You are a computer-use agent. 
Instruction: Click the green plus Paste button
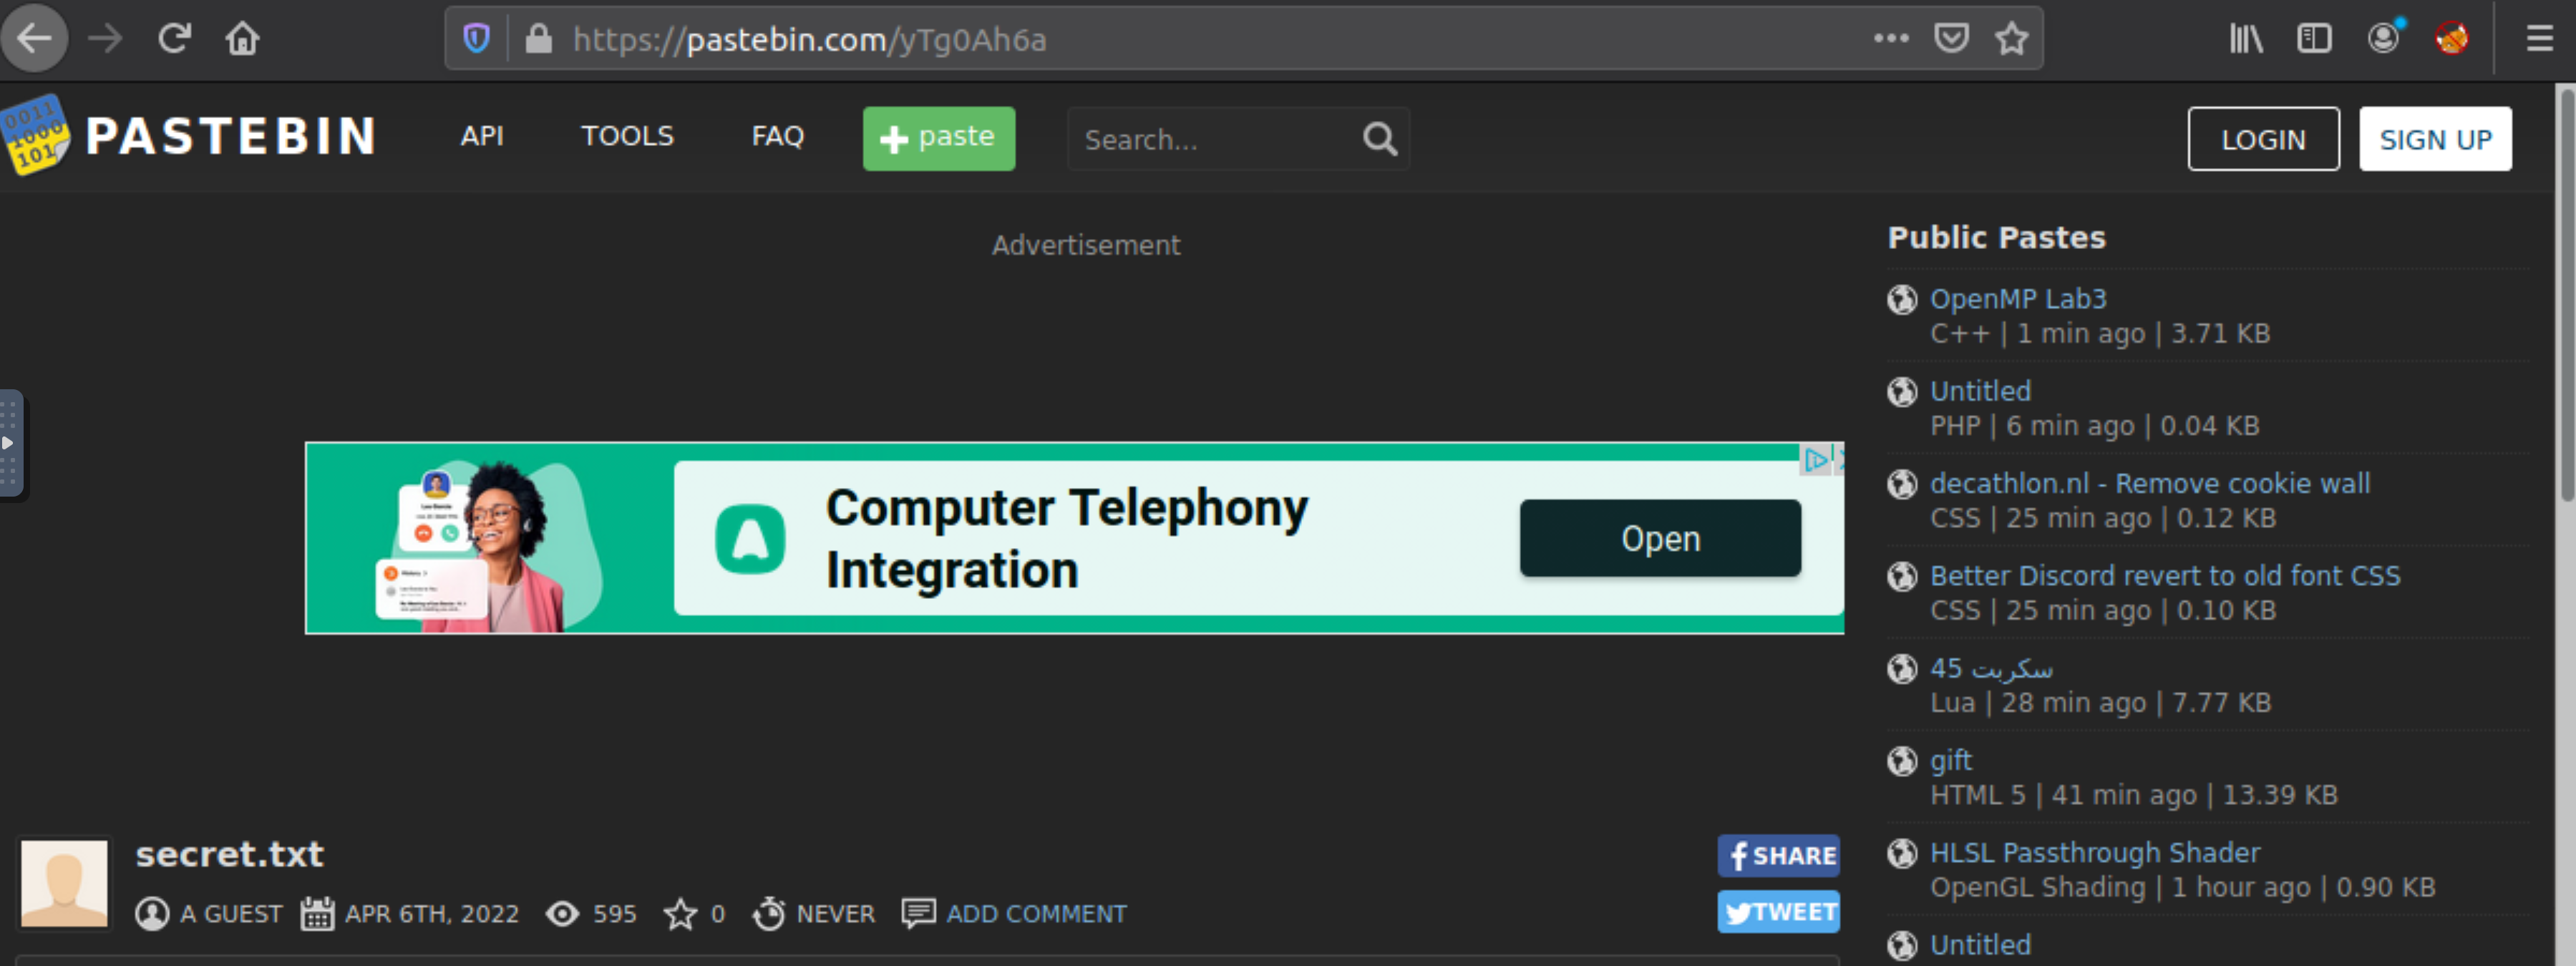(x=941, y=138)
